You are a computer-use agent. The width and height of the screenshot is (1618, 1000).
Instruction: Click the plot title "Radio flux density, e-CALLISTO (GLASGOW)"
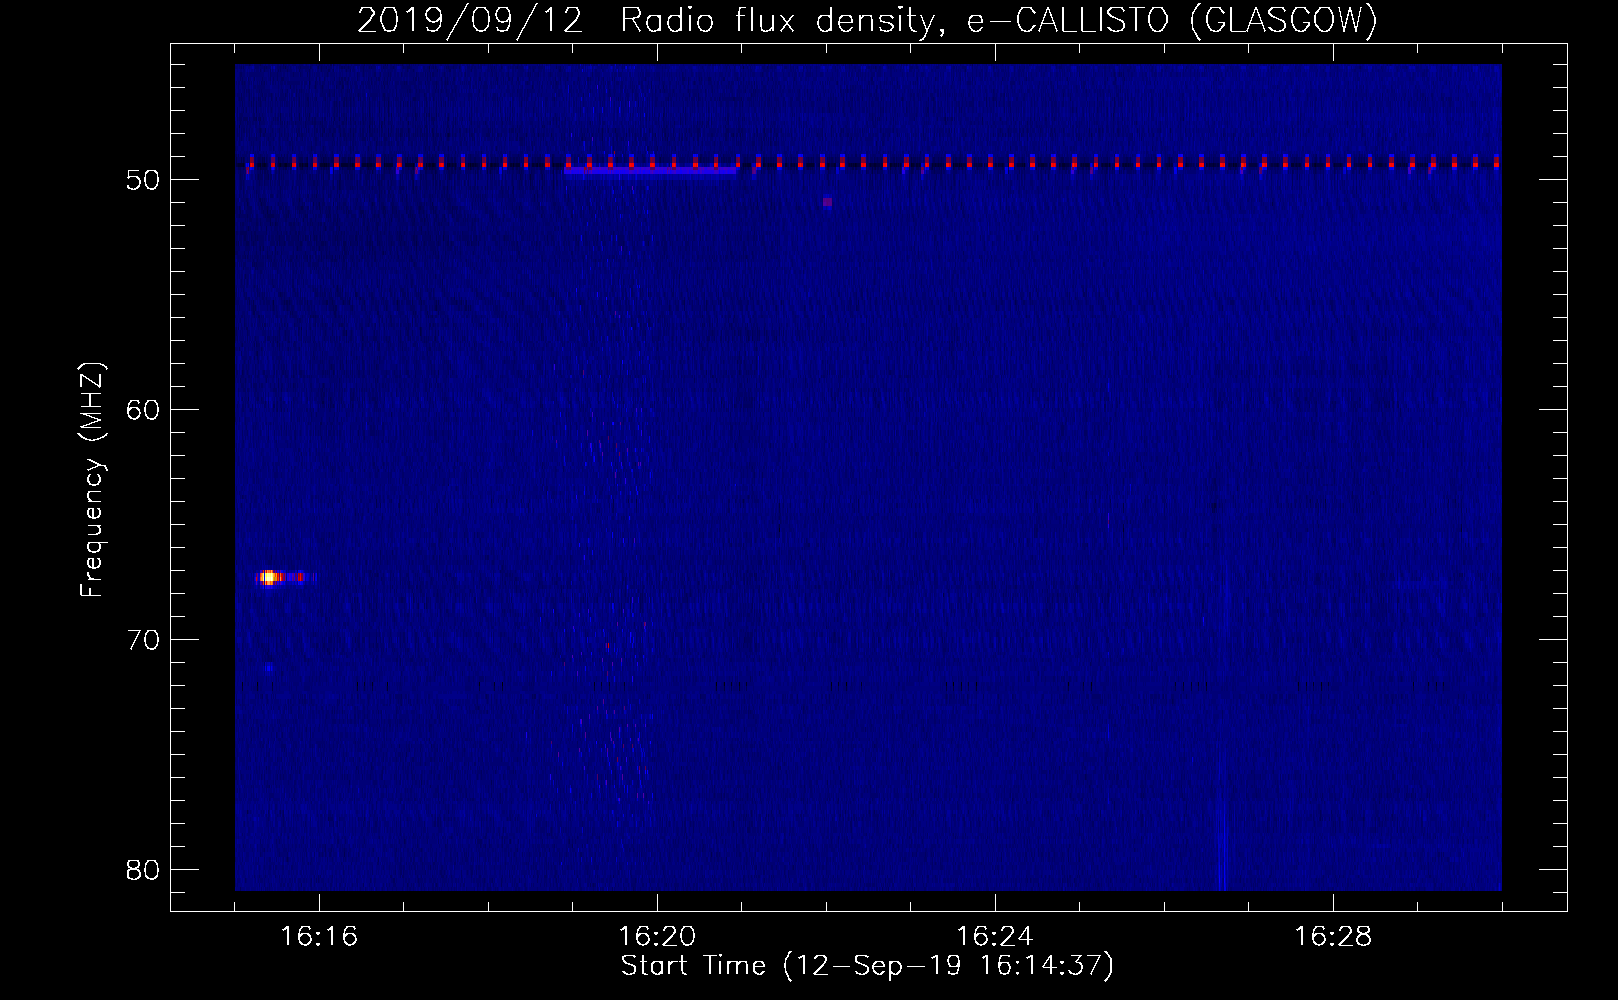(998, 20)
